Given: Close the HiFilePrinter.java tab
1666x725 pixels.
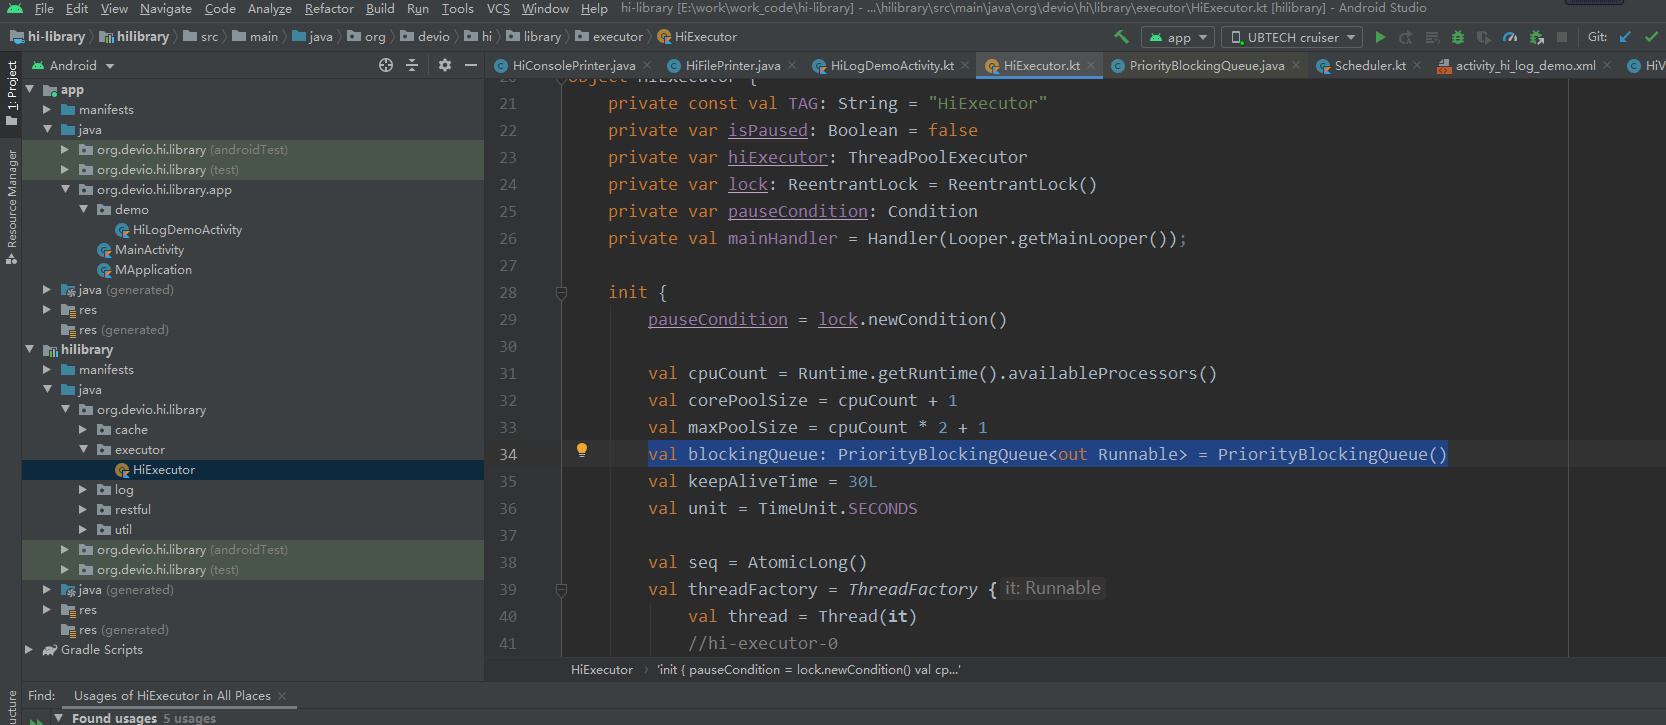Looking at the screenshot, I should click(x=792, y=65).
